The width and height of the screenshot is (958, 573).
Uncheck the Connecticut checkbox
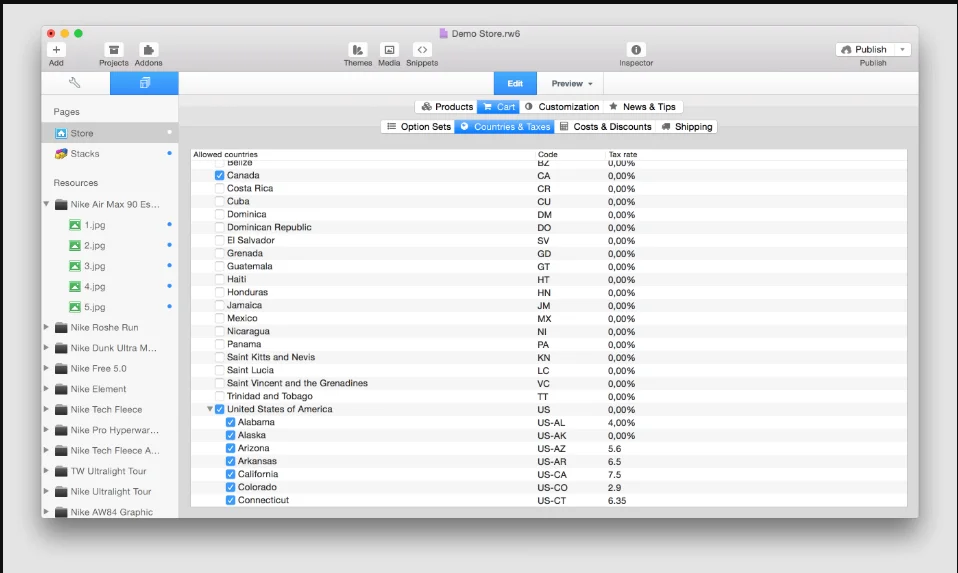point(230,500)
